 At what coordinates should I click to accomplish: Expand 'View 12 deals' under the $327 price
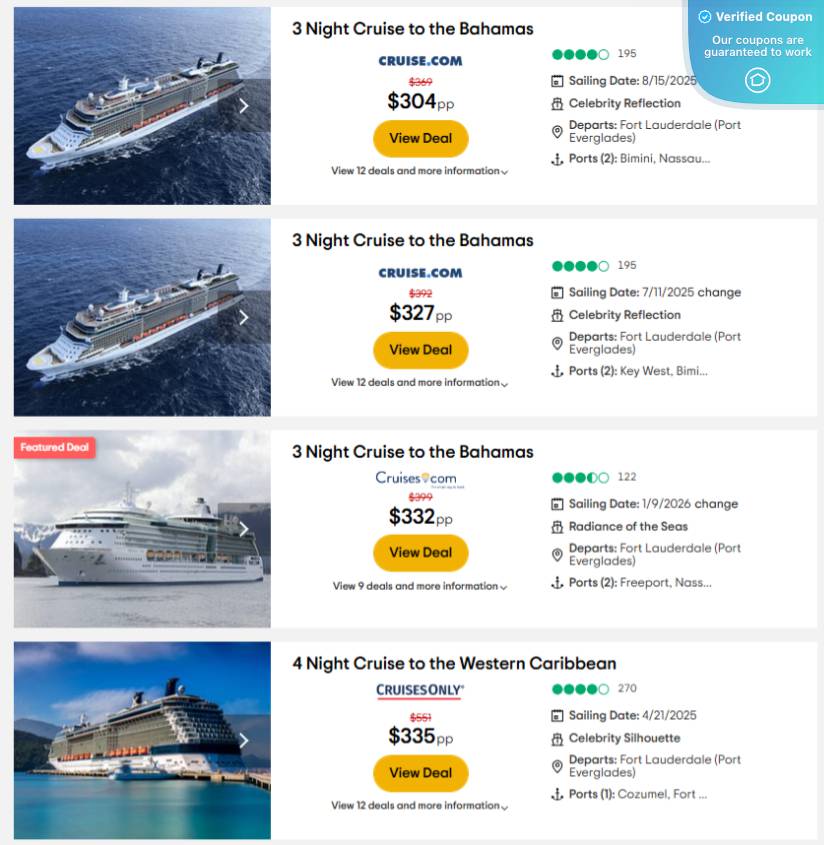420,382
